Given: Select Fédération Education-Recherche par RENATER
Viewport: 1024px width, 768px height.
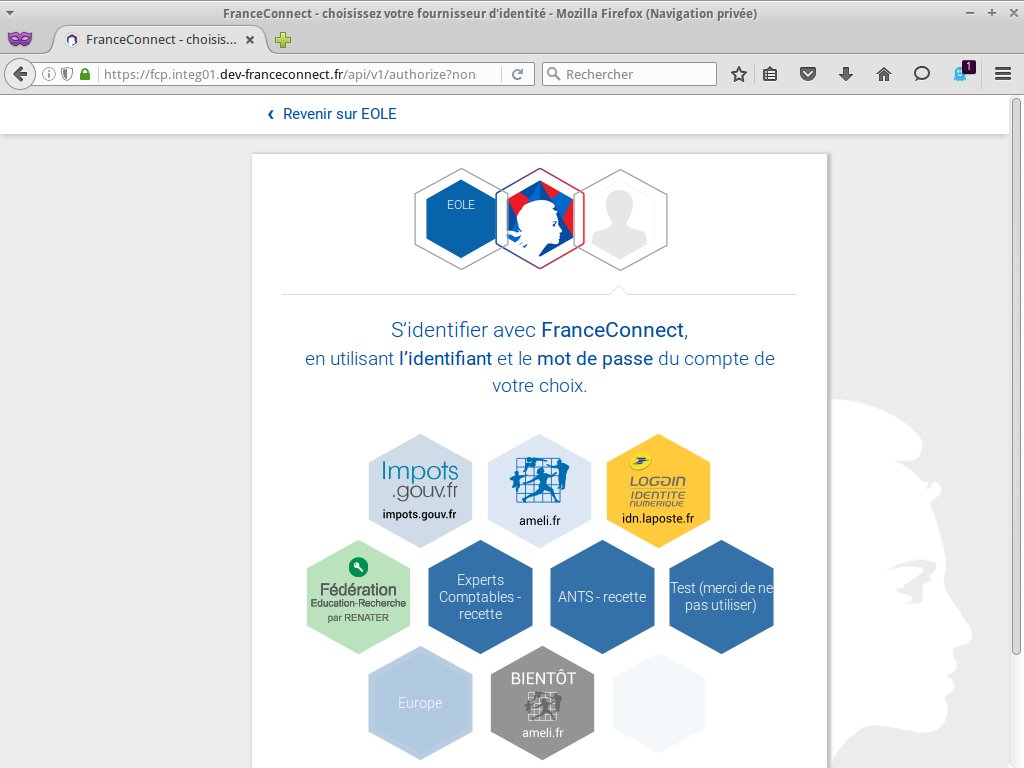Looking at the screenshot, I should pyautogui.click(x=359, y=597).
